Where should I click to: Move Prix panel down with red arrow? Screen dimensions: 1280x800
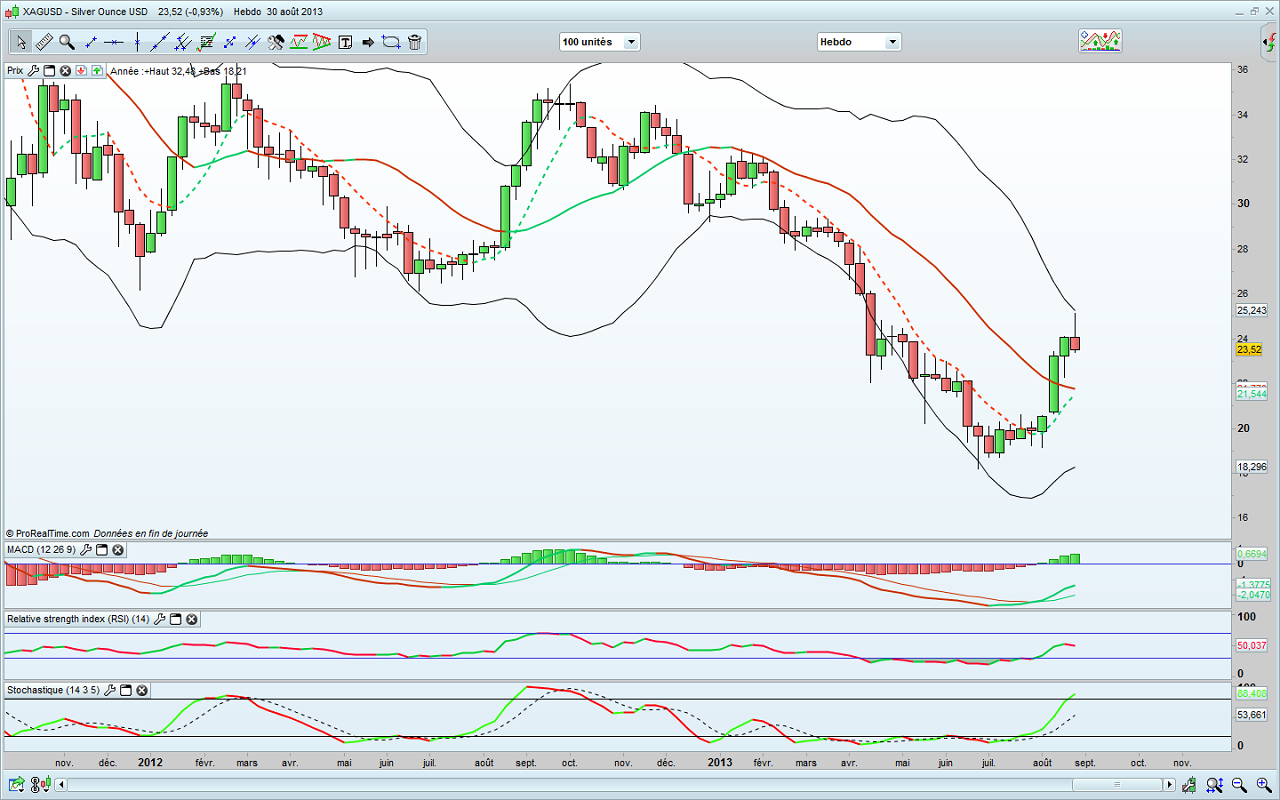pyautogui.click(x=81, y=71)
